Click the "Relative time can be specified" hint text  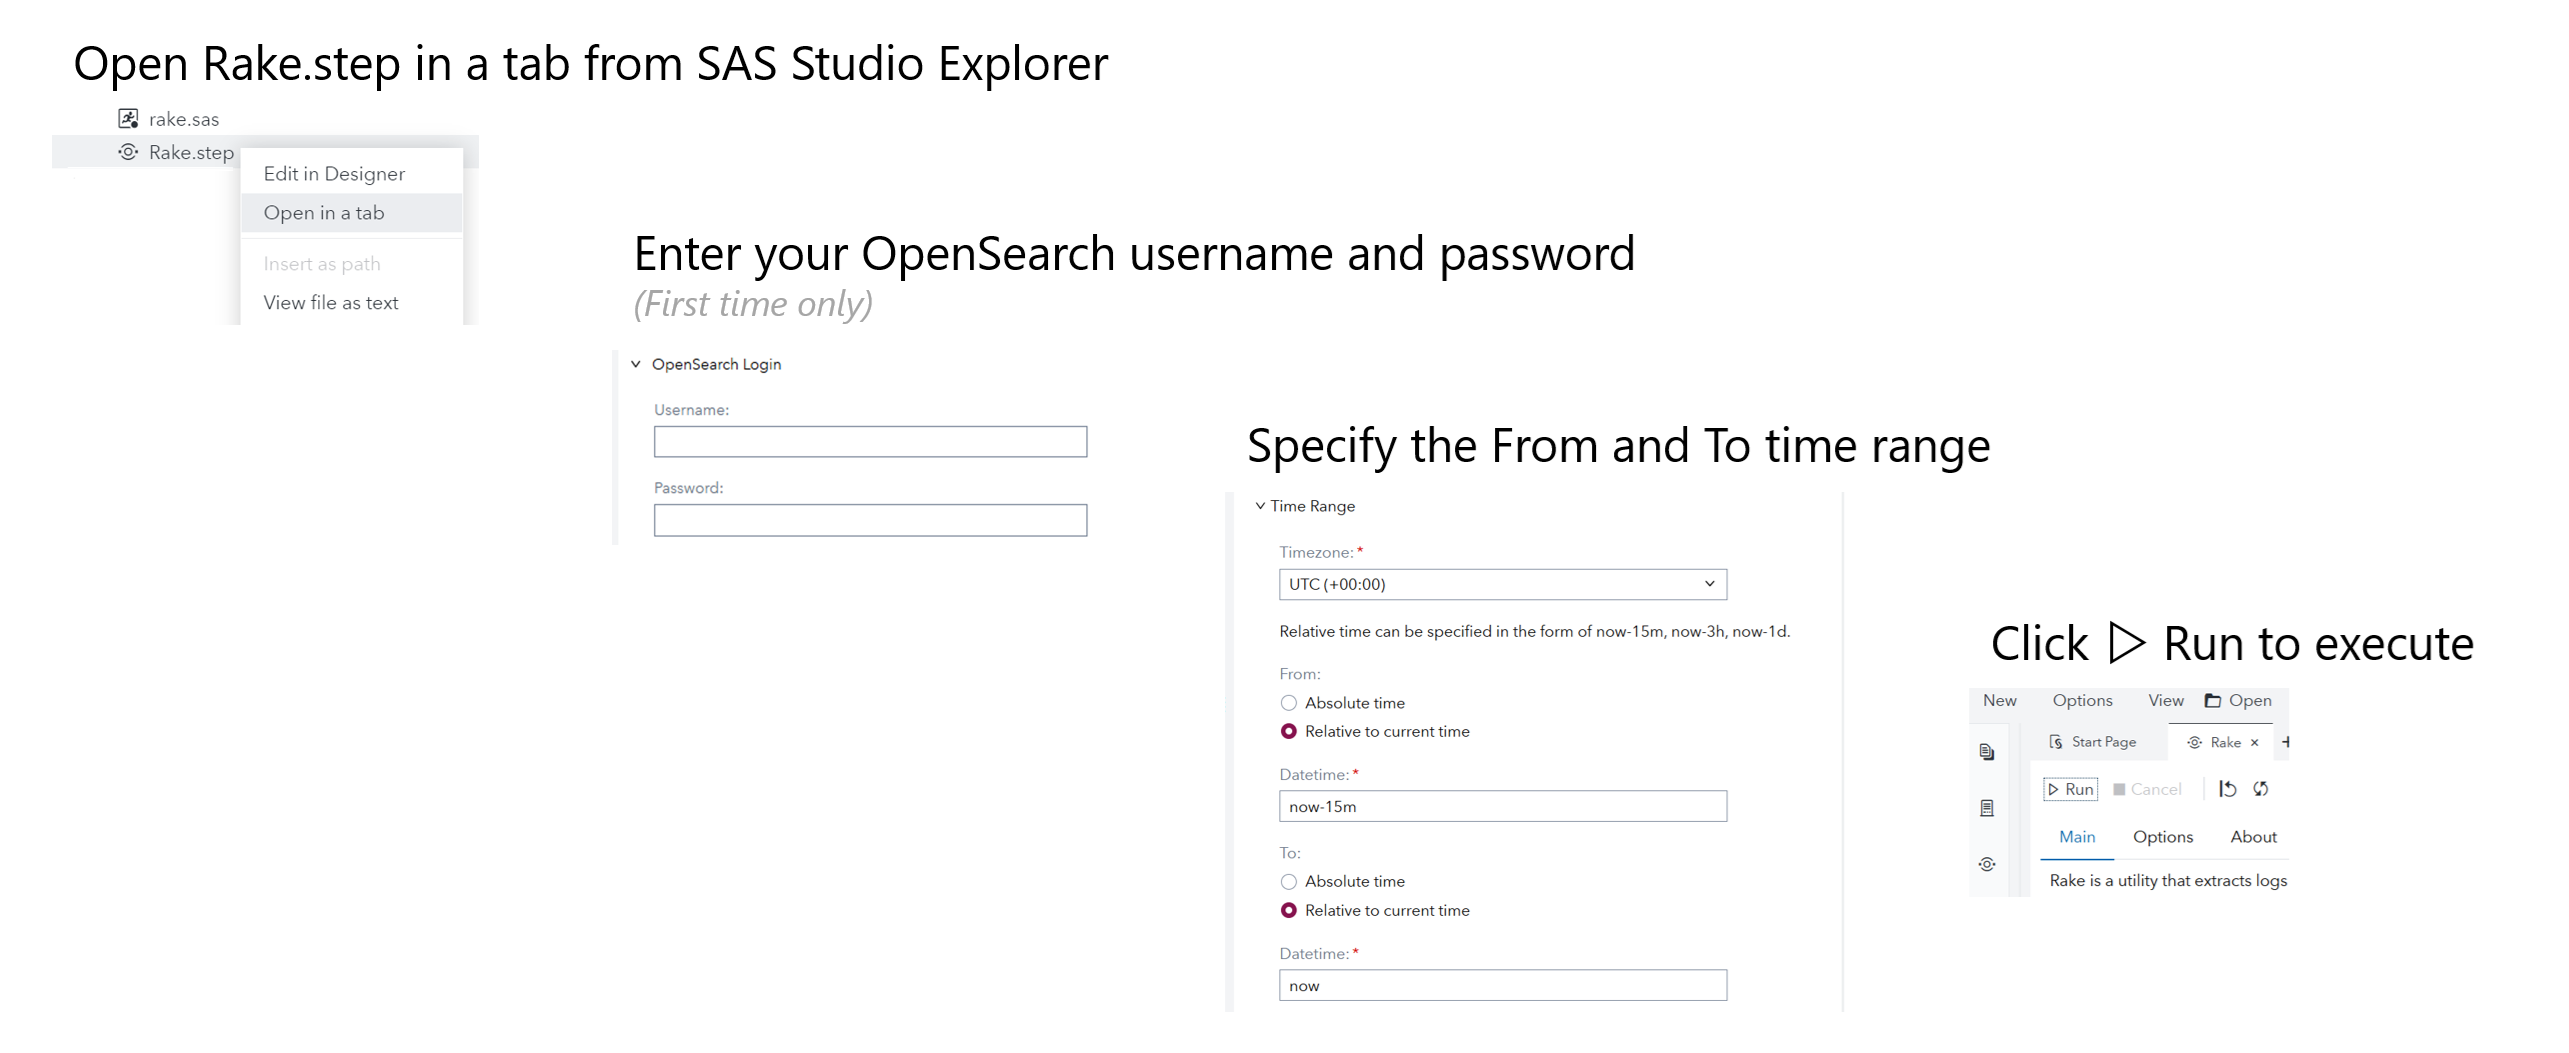pyautogui.click(x=1535, y=631)
